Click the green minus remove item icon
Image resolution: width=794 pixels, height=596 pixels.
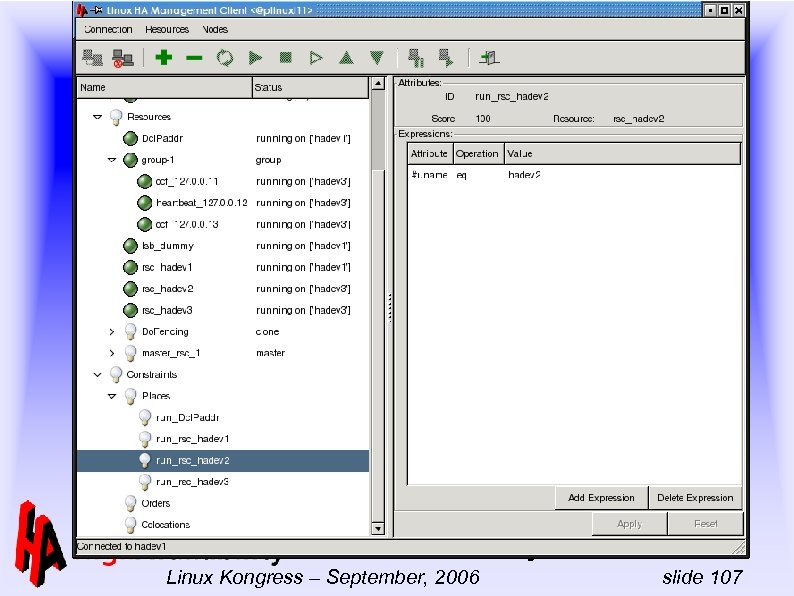click(x=194, y=58)
